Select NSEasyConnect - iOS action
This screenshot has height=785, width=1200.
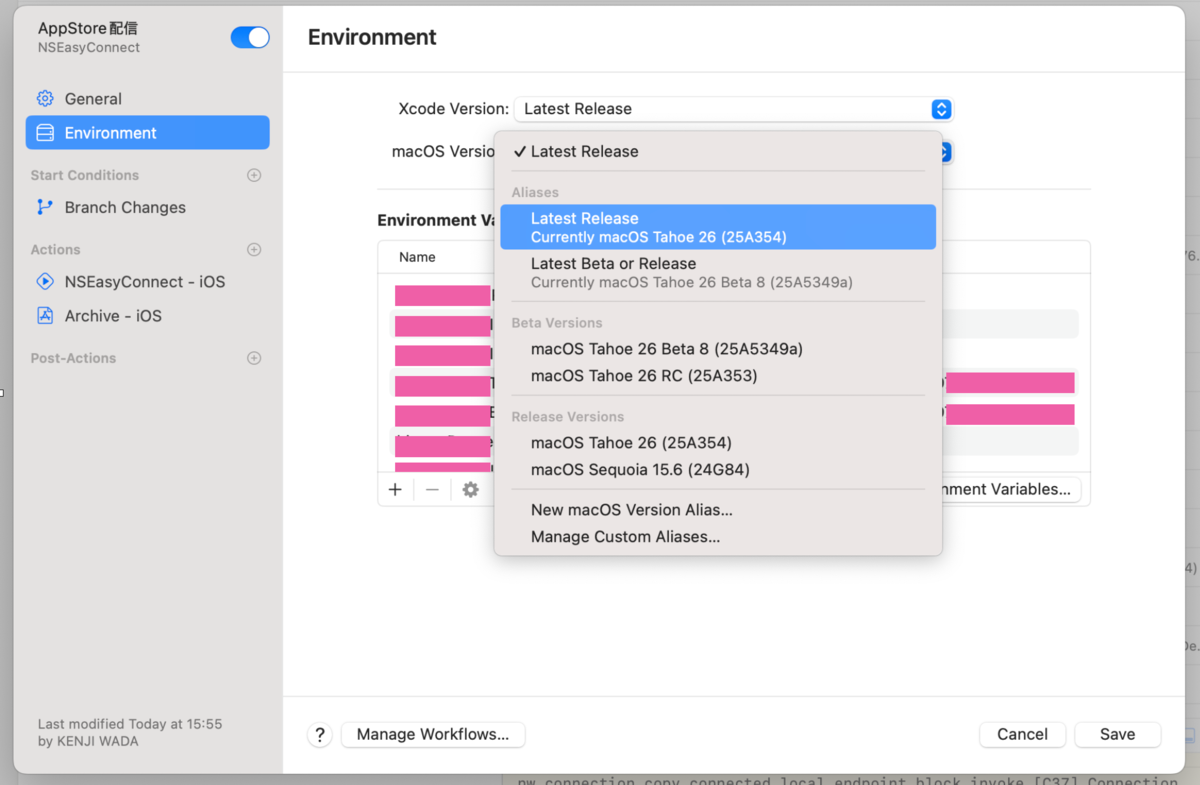[x=147, y=282]
